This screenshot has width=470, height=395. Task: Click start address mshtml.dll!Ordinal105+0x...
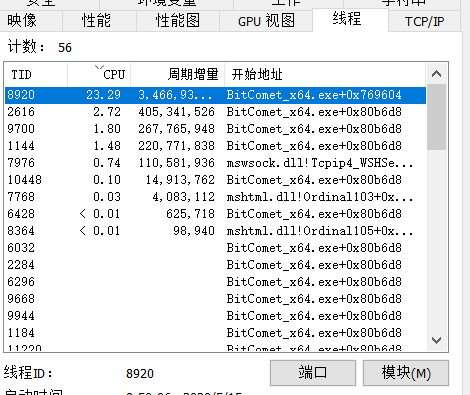point(320,231)
